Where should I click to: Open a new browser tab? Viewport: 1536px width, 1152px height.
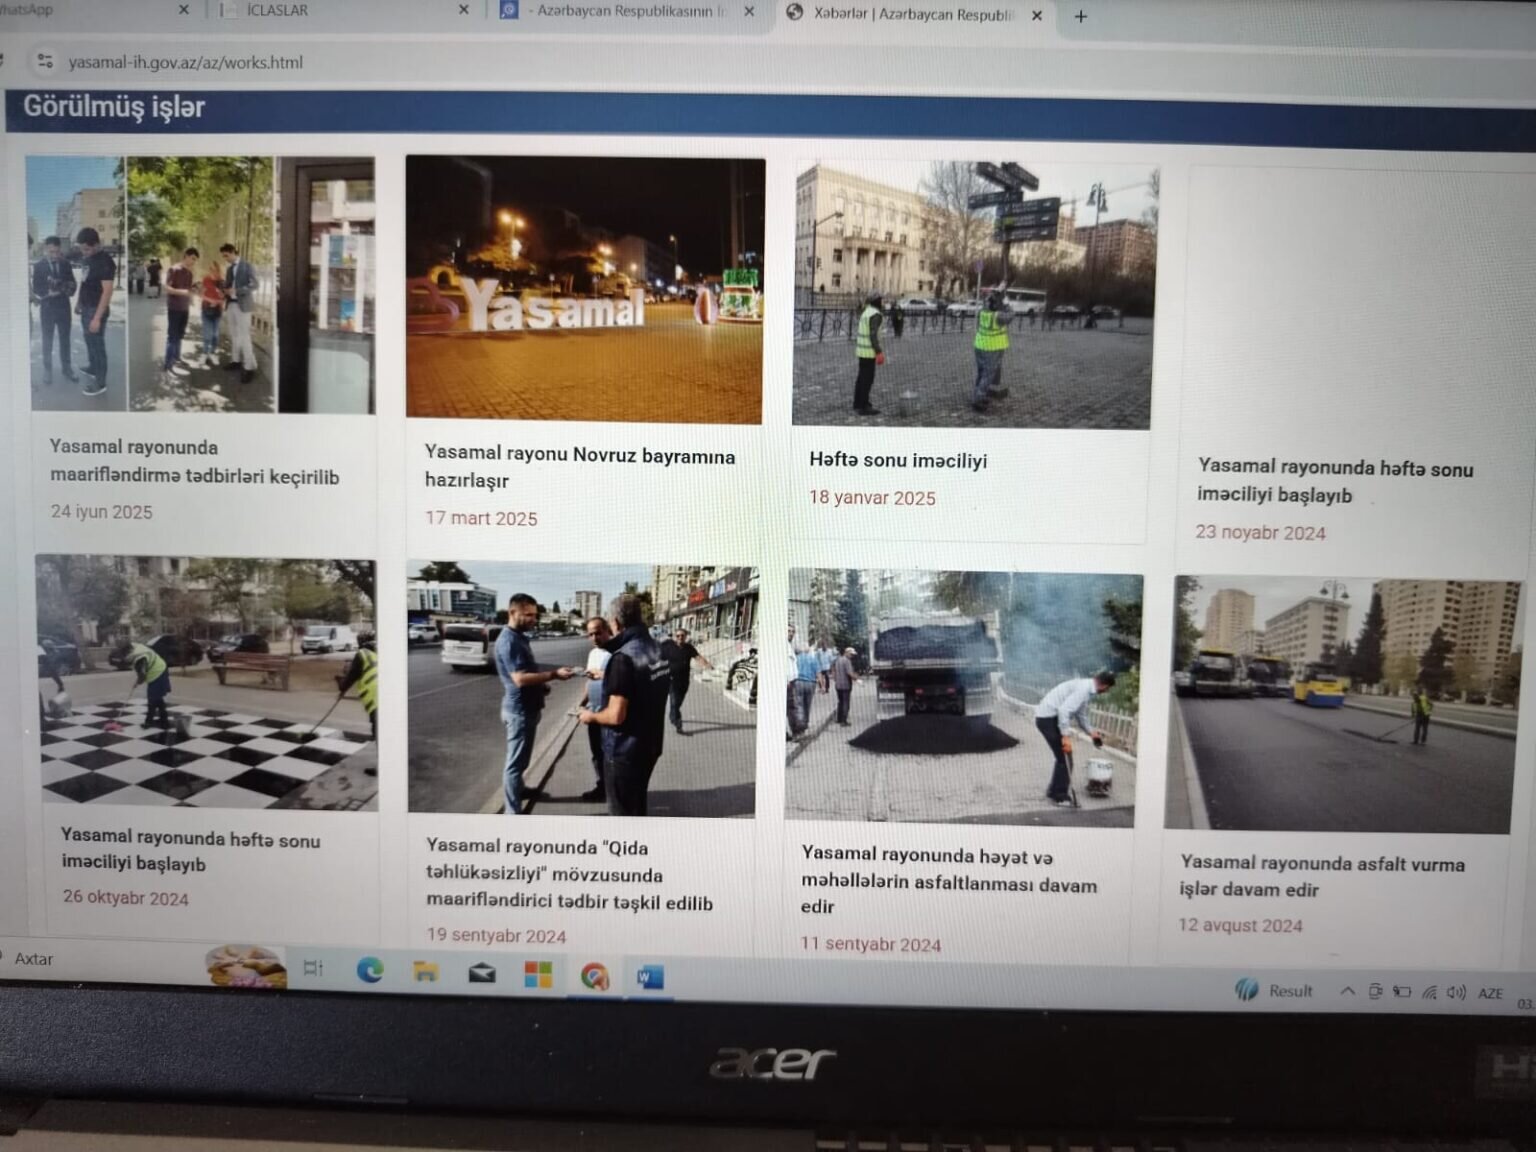[1080, 16]
